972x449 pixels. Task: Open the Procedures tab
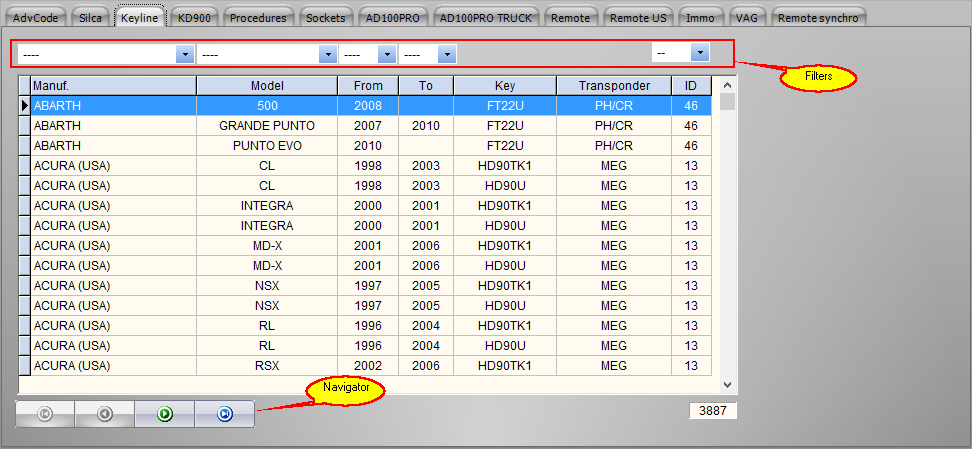coord(258,17)
